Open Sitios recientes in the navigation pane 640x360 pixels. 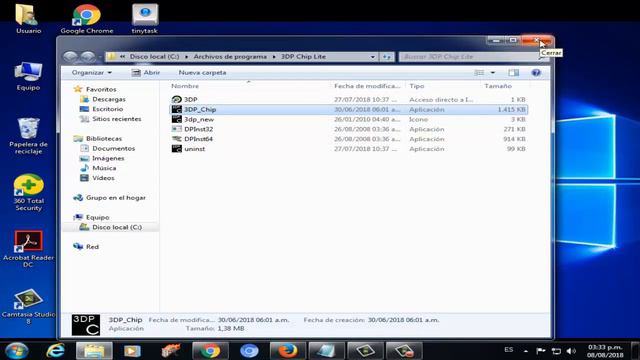(117, 119)
